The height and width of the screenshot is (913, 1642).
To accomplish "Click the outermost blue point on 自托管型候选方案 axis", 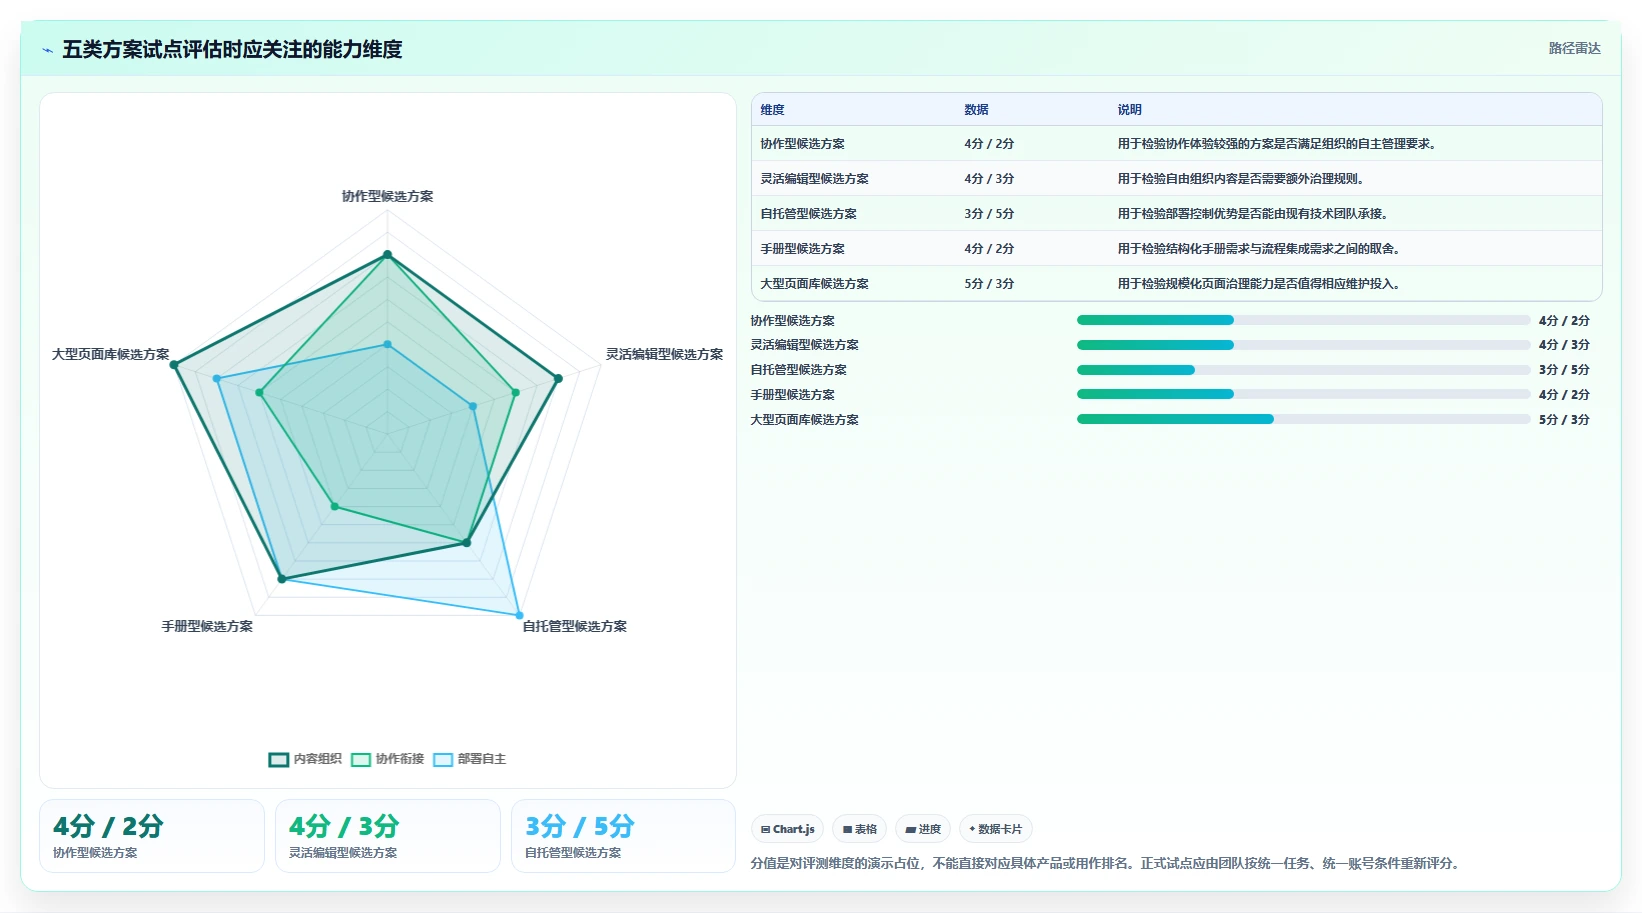I will [x=519, y=615].
